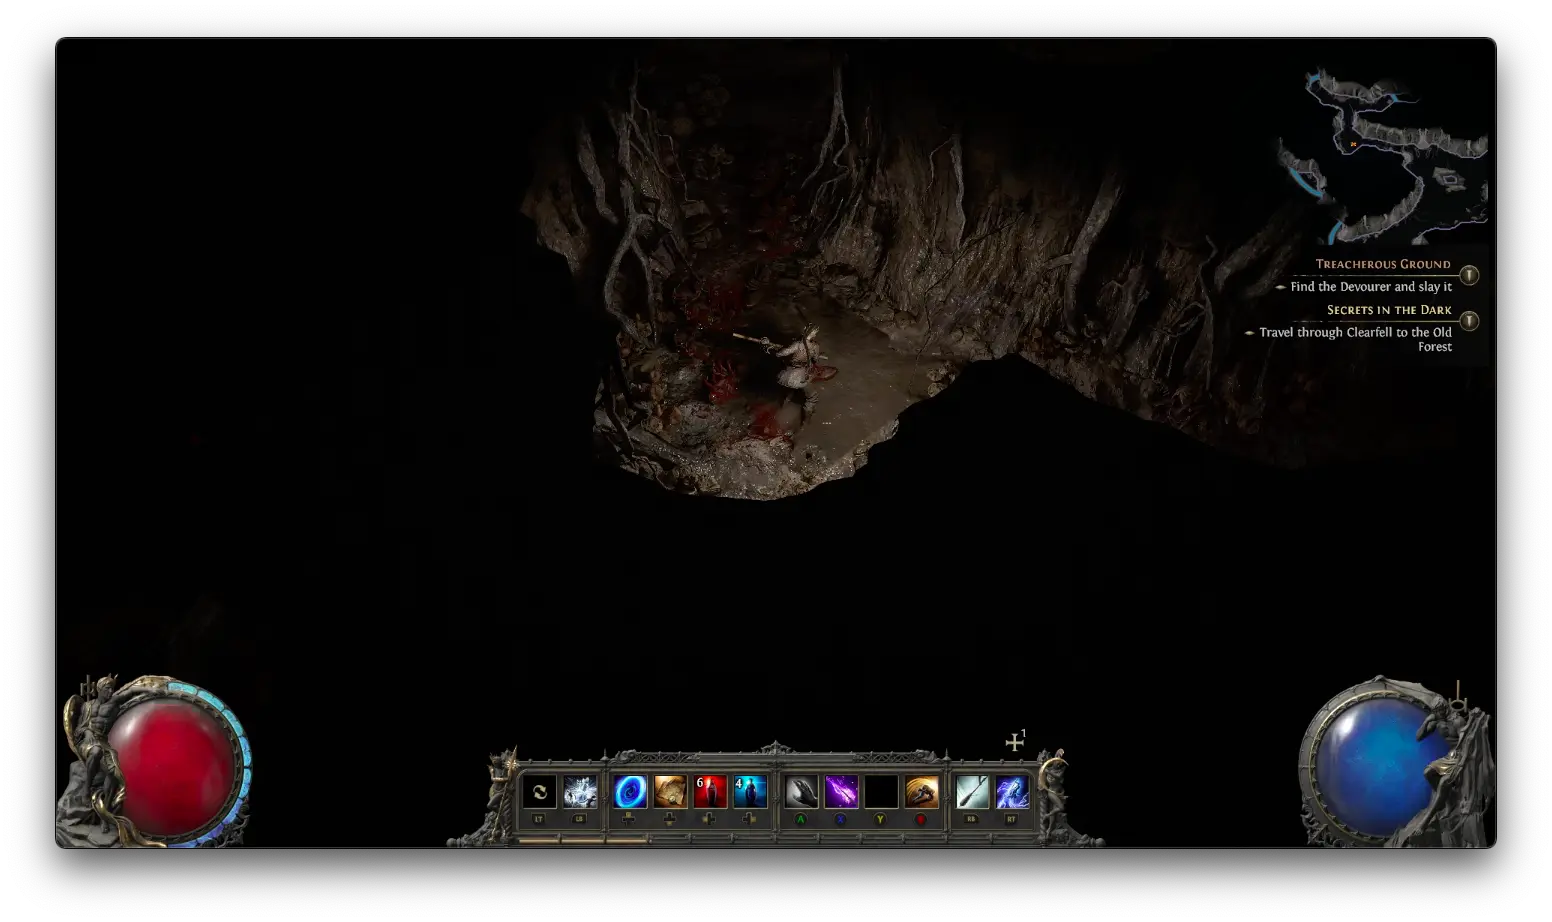The image size is (1552, 922).
Task: Click the pin icon beside Secrets in the Dark
Action: [x=1469, y=321]
